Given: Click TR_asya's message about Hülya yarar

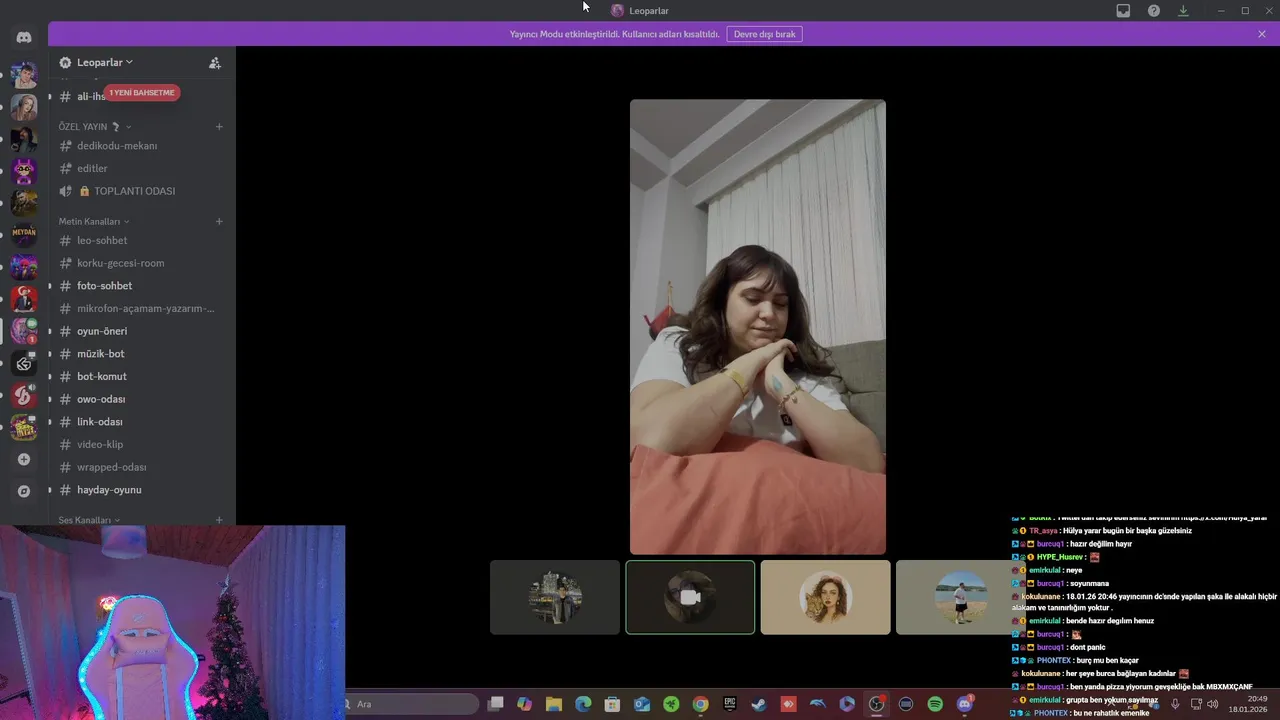Looking at the screenshot, I should click(x=1101, y=531).
